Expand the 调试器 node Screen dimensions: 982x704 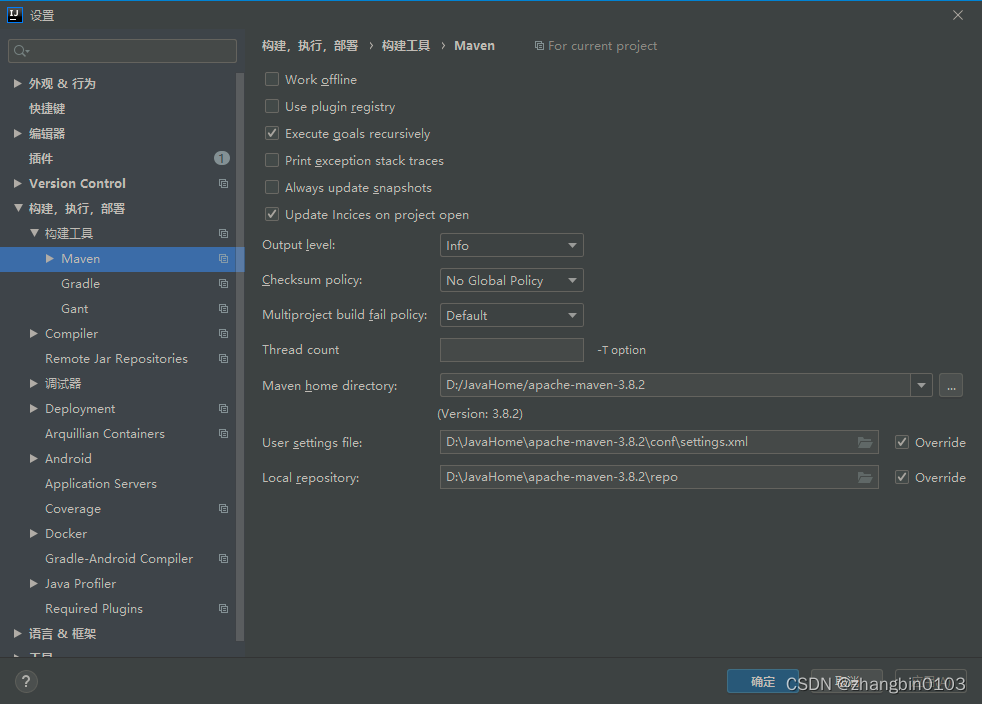(x=34, y=383)
